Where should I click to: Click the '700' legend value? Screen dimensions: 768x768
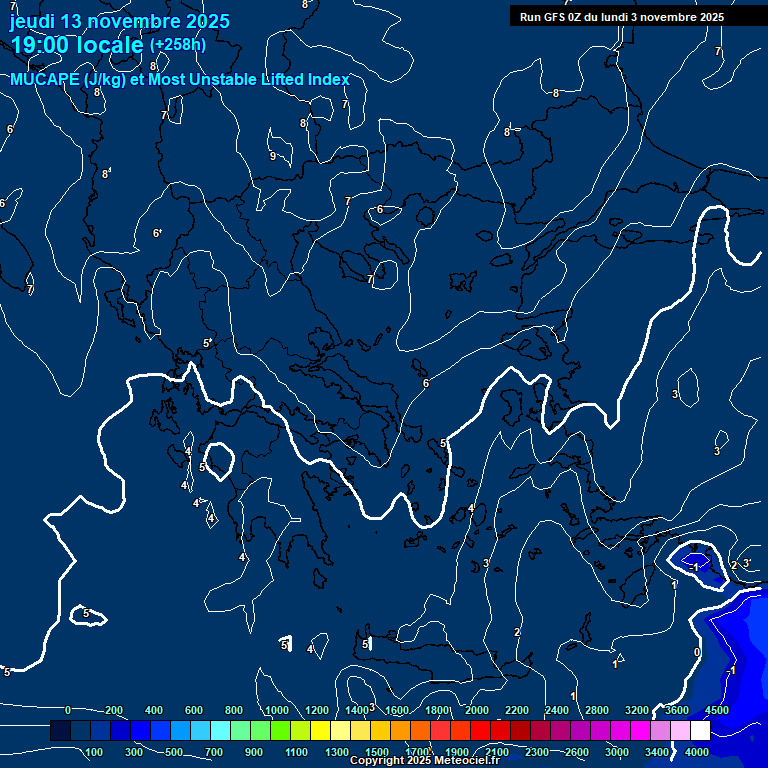[214, 752]
